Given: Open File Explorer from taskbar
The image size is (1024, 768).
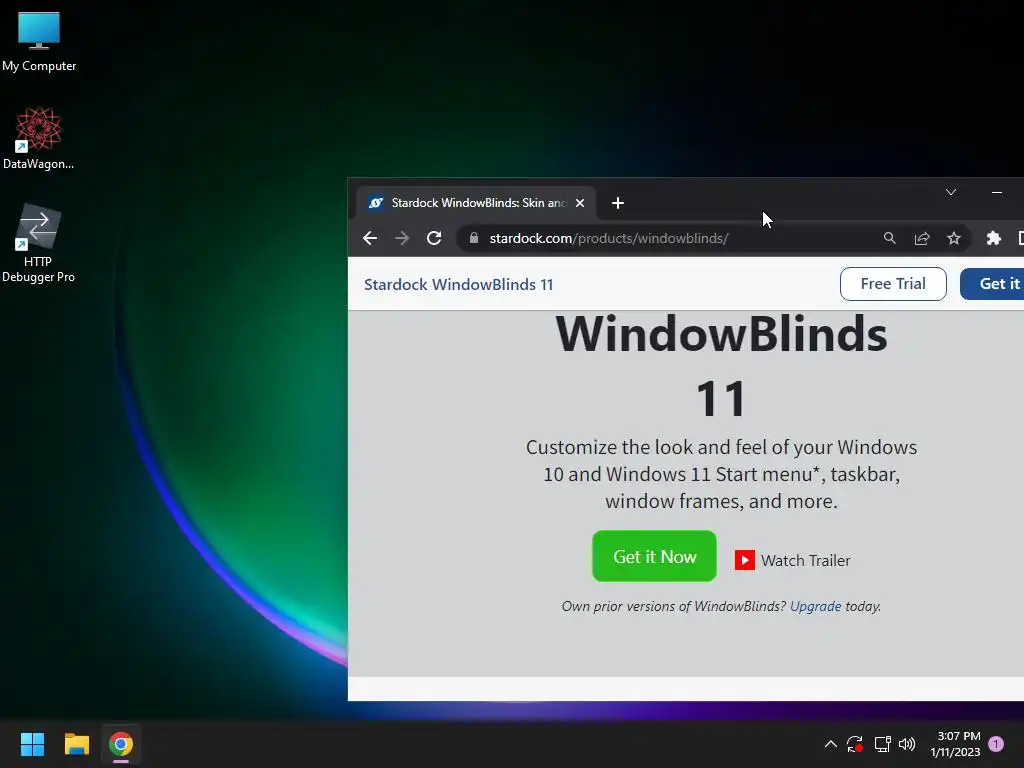Looking at the screenshot, I should [76, 744].
